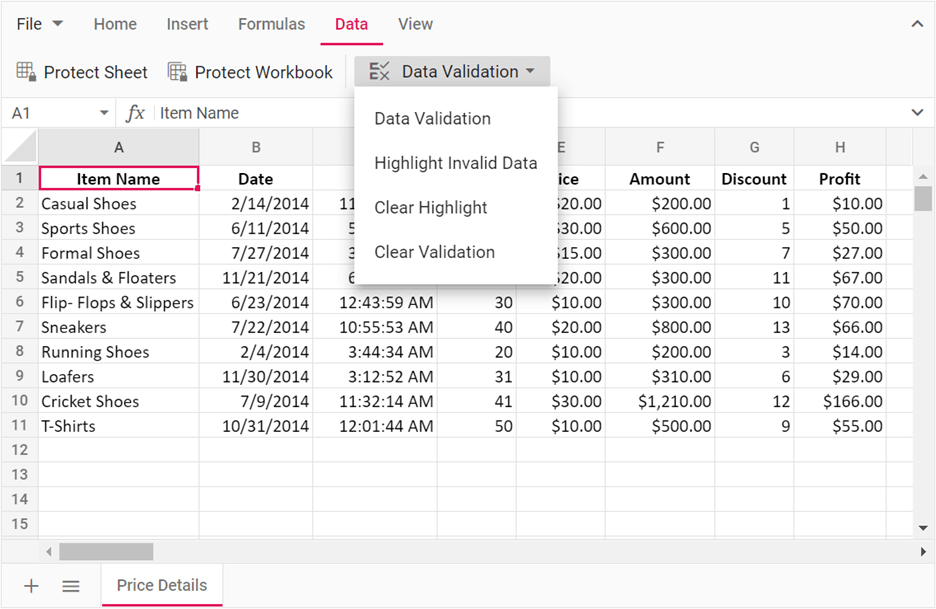Viewport: 936px width, 609px height.
Task: Open the Name Box dropdown arrow
Action: pos(104,113)
